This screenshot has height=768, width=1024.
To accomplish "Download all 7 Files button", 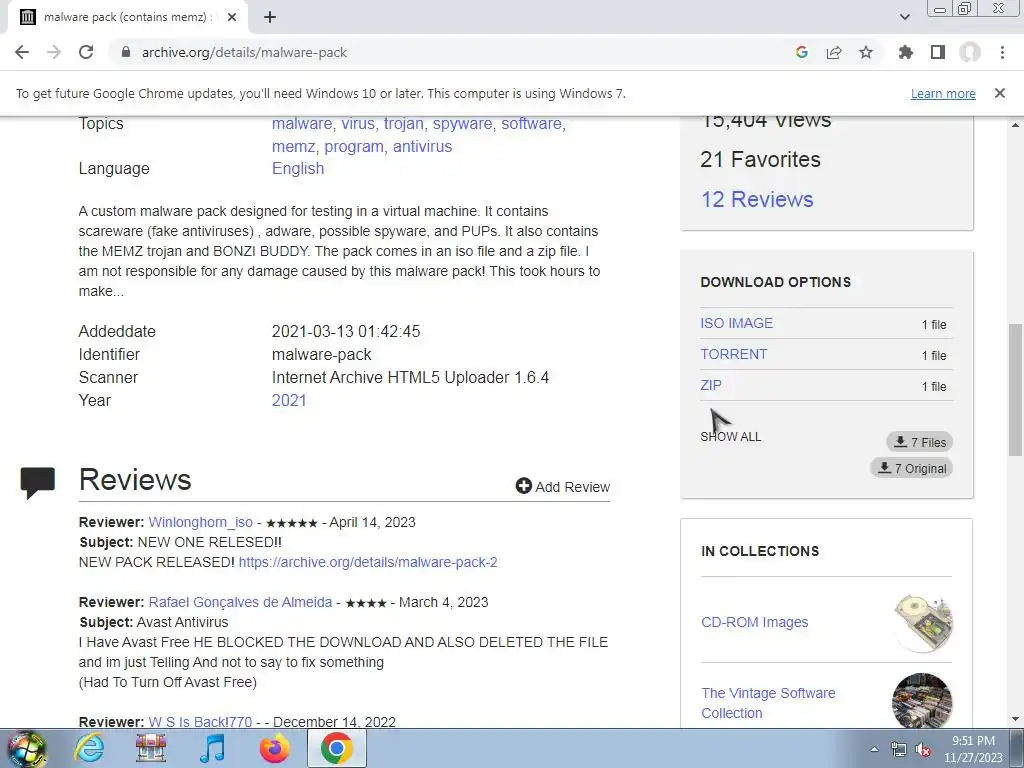I will 920,442.
